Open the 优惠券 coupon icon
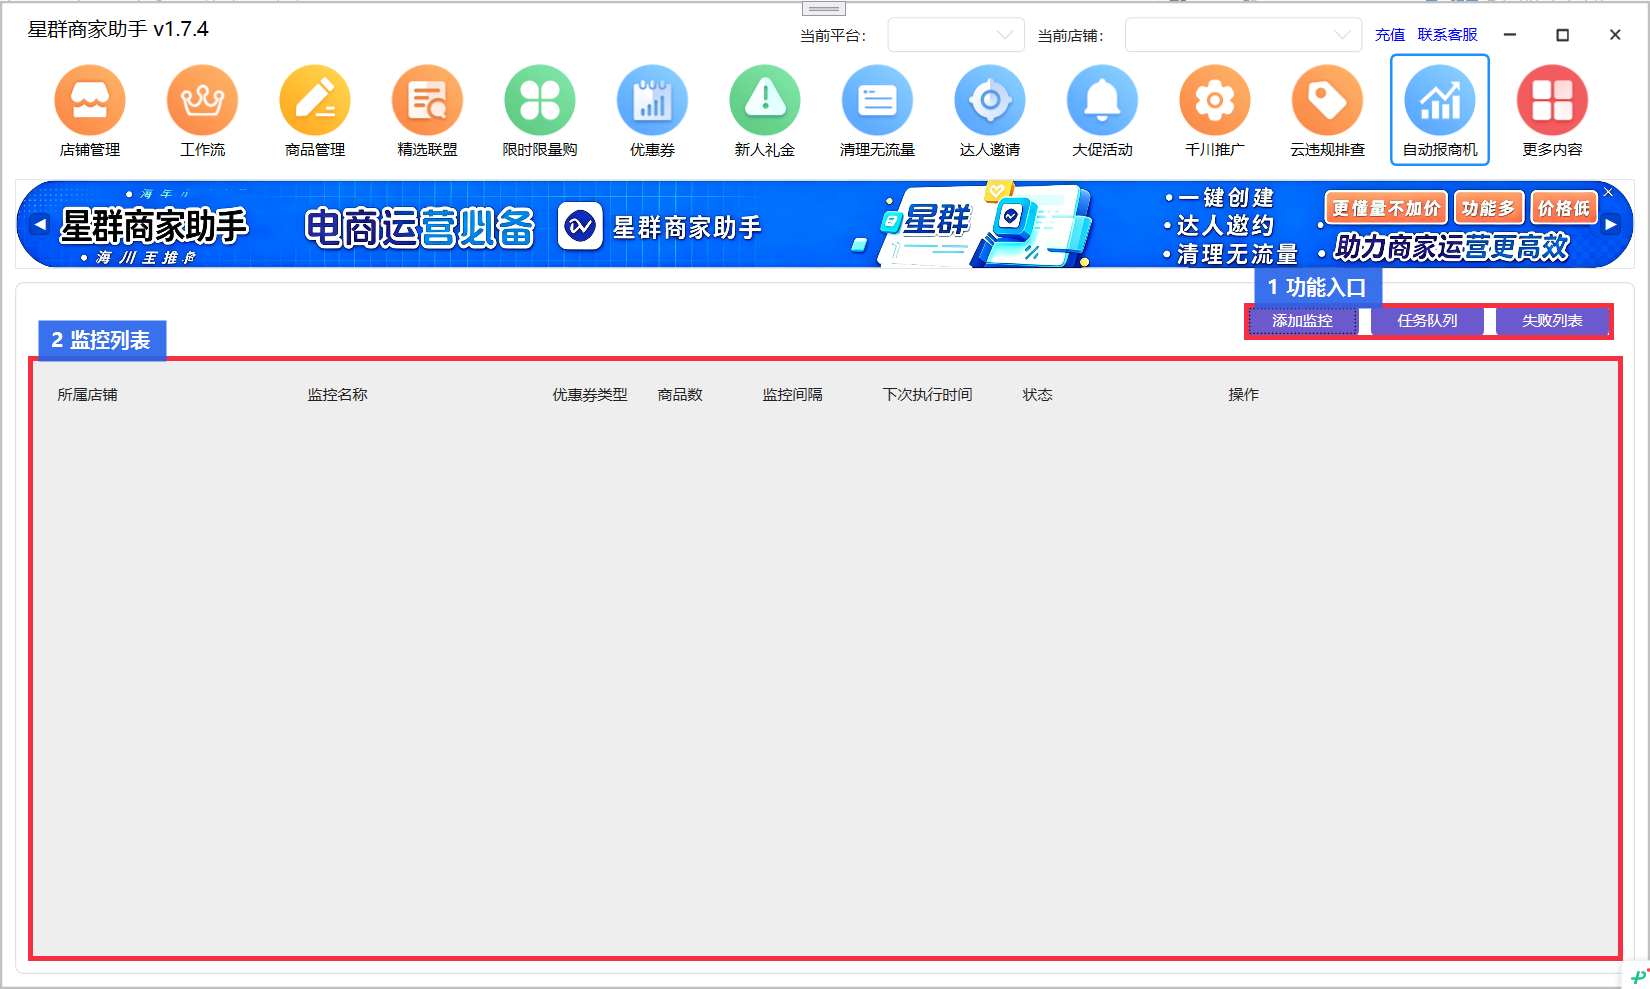 [652, 100]
